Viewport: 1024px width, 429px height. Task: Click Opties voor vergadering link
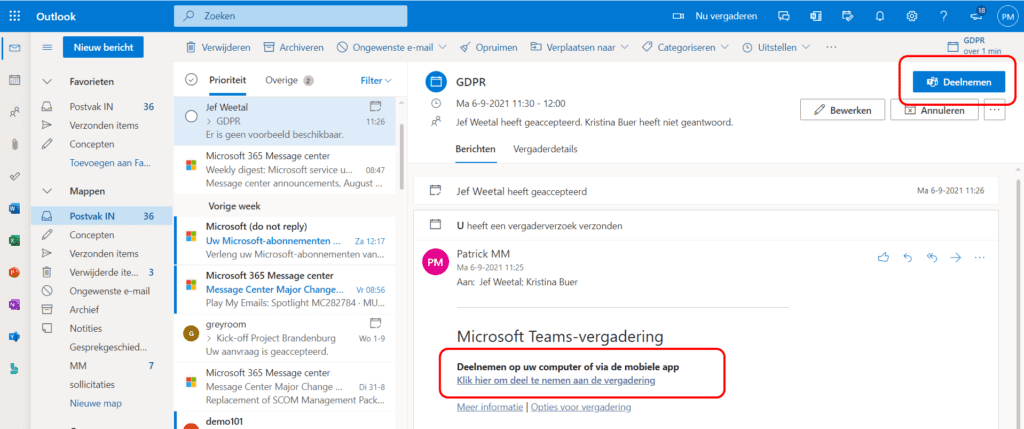point(581,407)
